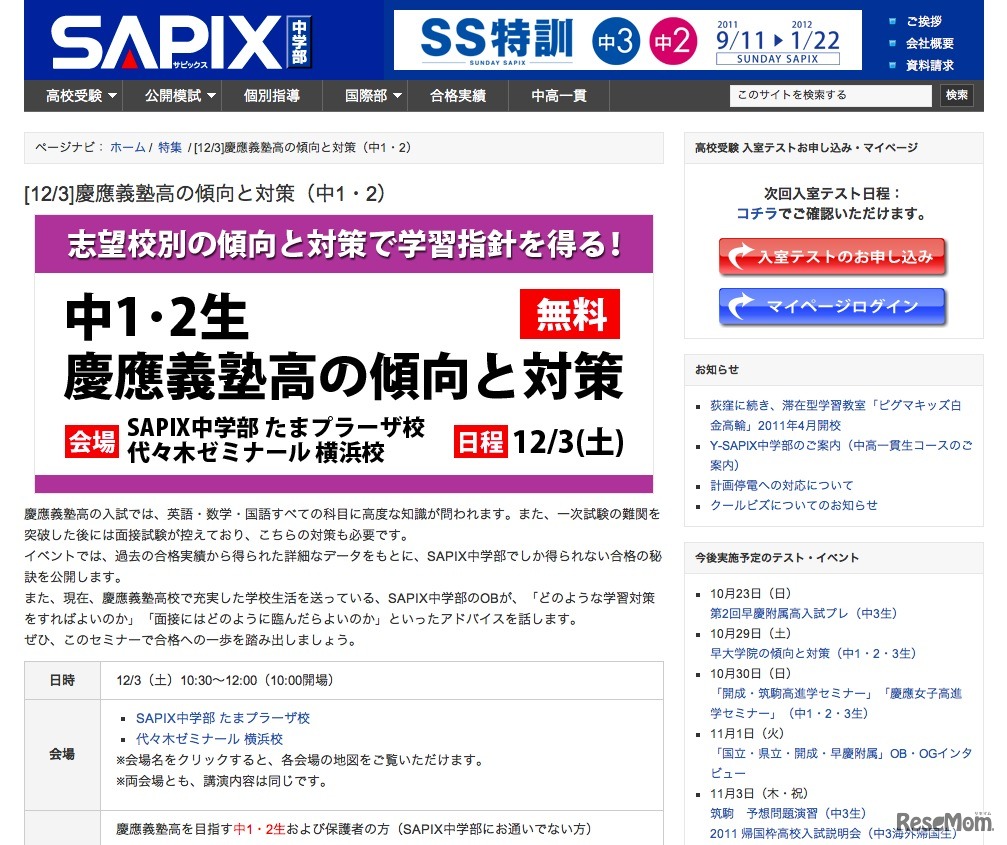
Task: Go to ホーム in the breadcrumb
Action: click(127, 147)
